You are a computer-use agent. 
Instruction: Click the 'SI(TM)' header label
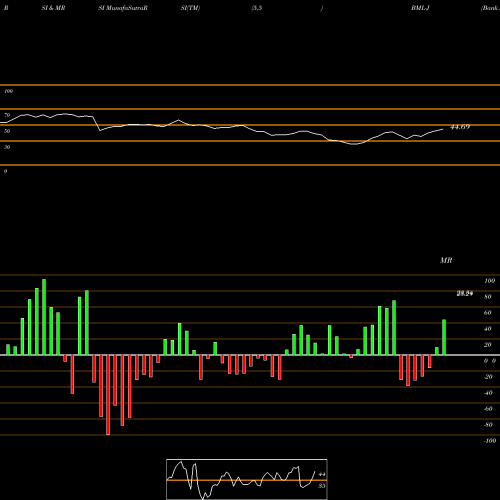coord(190,8)
